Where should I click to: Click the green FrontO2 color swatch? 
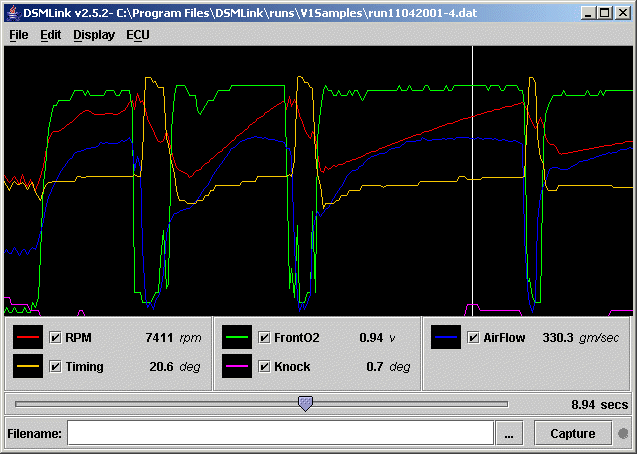click(x=237, y=338)
